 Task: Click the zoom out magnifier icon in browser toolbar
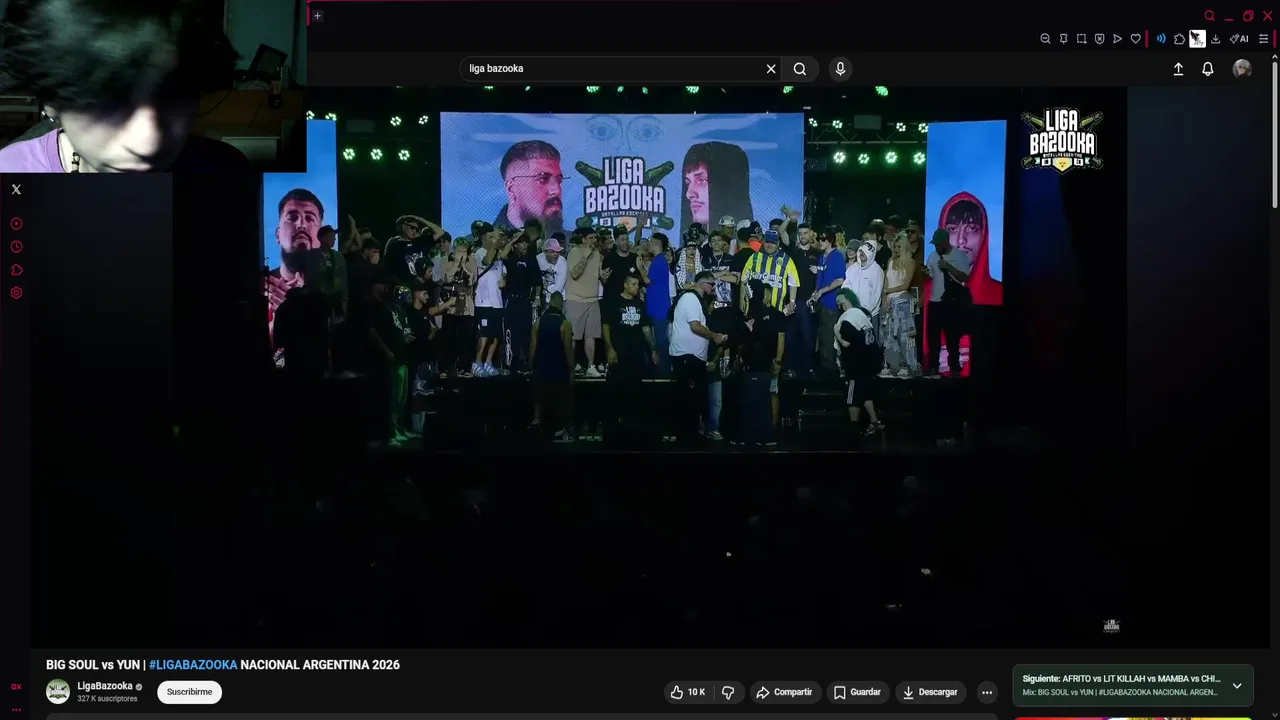click(1045, 39)
